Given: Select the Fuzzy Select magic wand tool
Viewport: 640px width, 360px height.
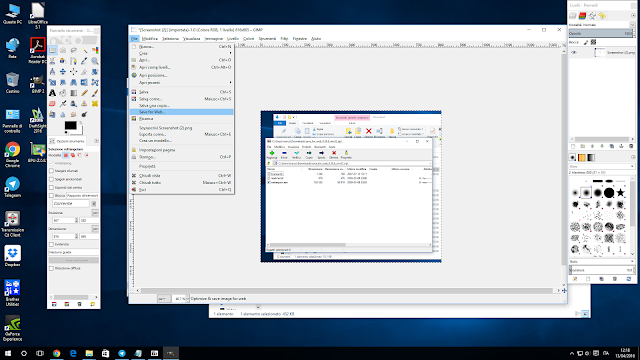Looking at the screenshot, I should click(x=84, y=50).
